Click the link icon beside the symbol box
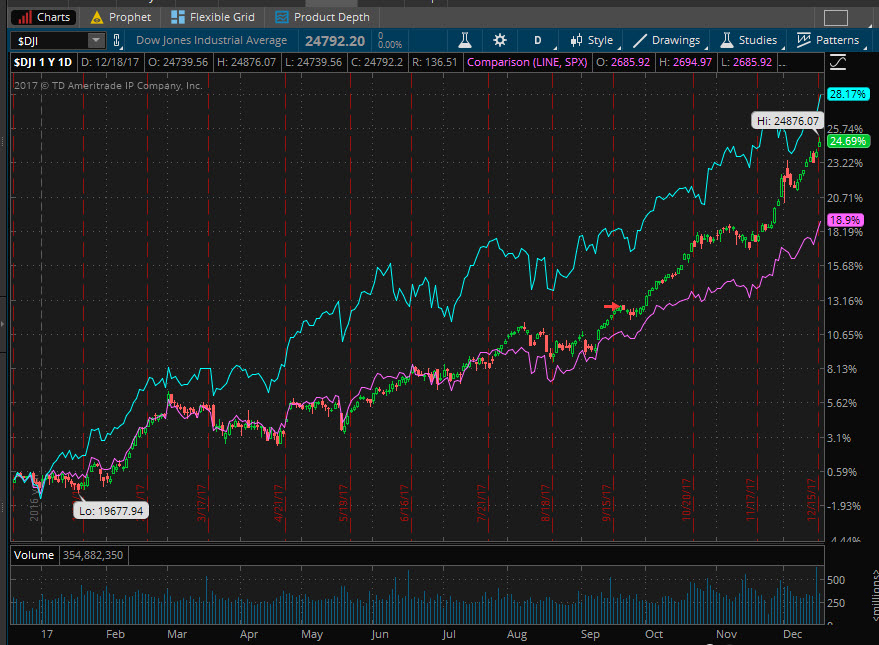The image size is (879, 645). coord(117,40)
